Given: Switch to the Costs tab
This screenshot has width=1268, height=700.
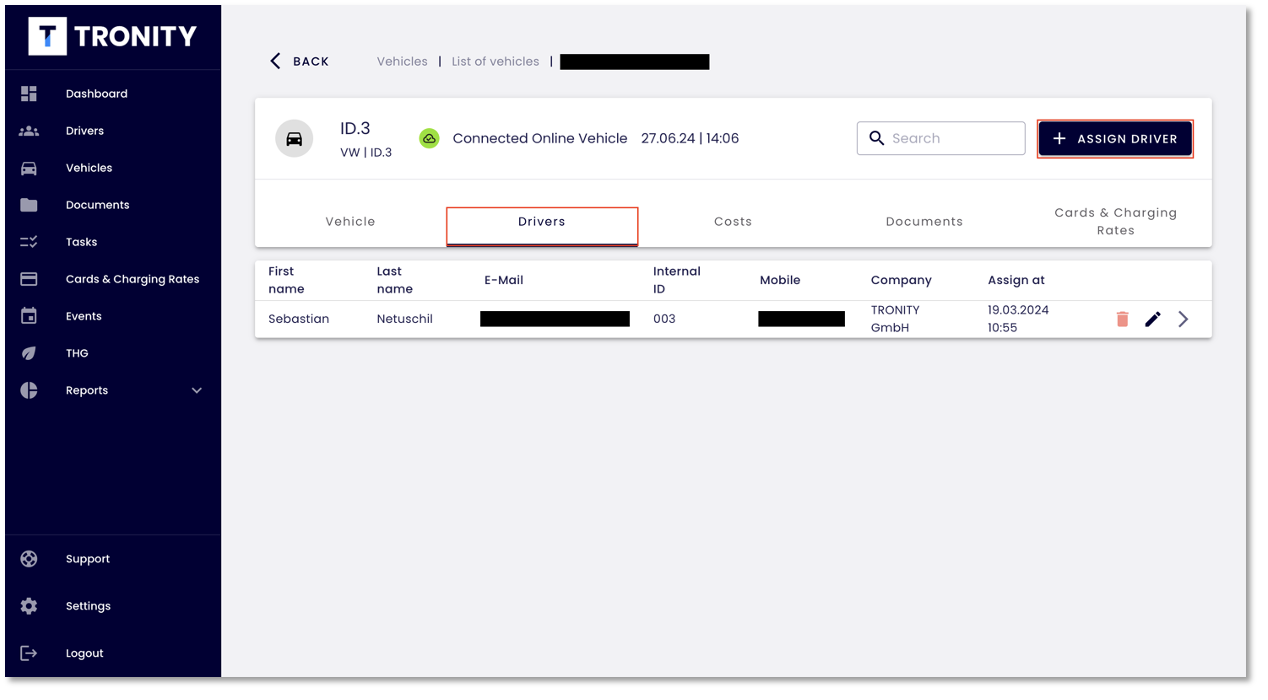Looking at the screenshot, I should click(732, 222).
